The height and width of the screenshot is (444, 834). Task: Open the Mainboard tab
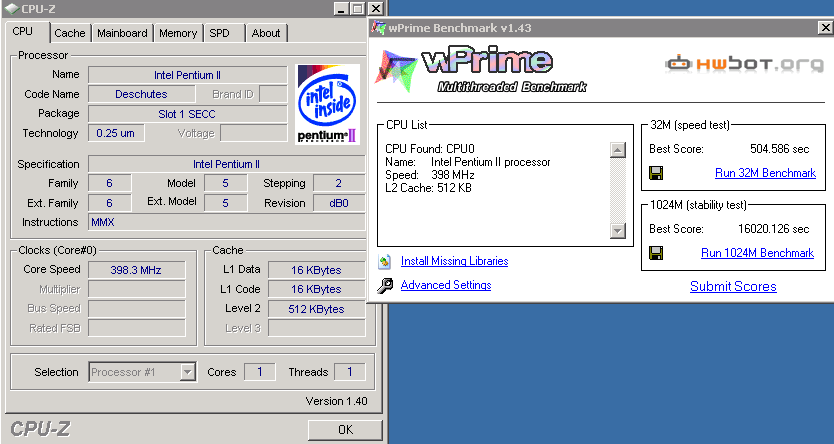[122, 33]
